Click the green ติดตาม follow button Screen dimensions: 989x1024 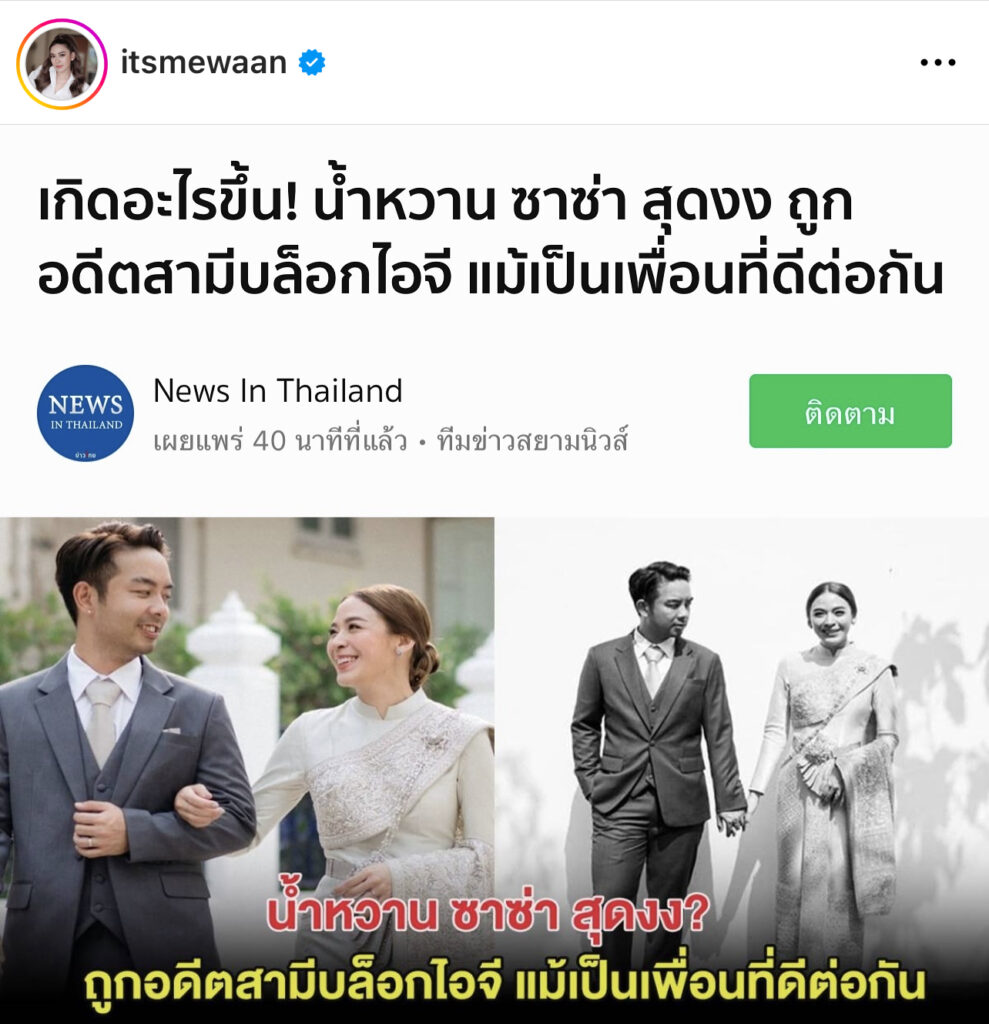[850, 411]
